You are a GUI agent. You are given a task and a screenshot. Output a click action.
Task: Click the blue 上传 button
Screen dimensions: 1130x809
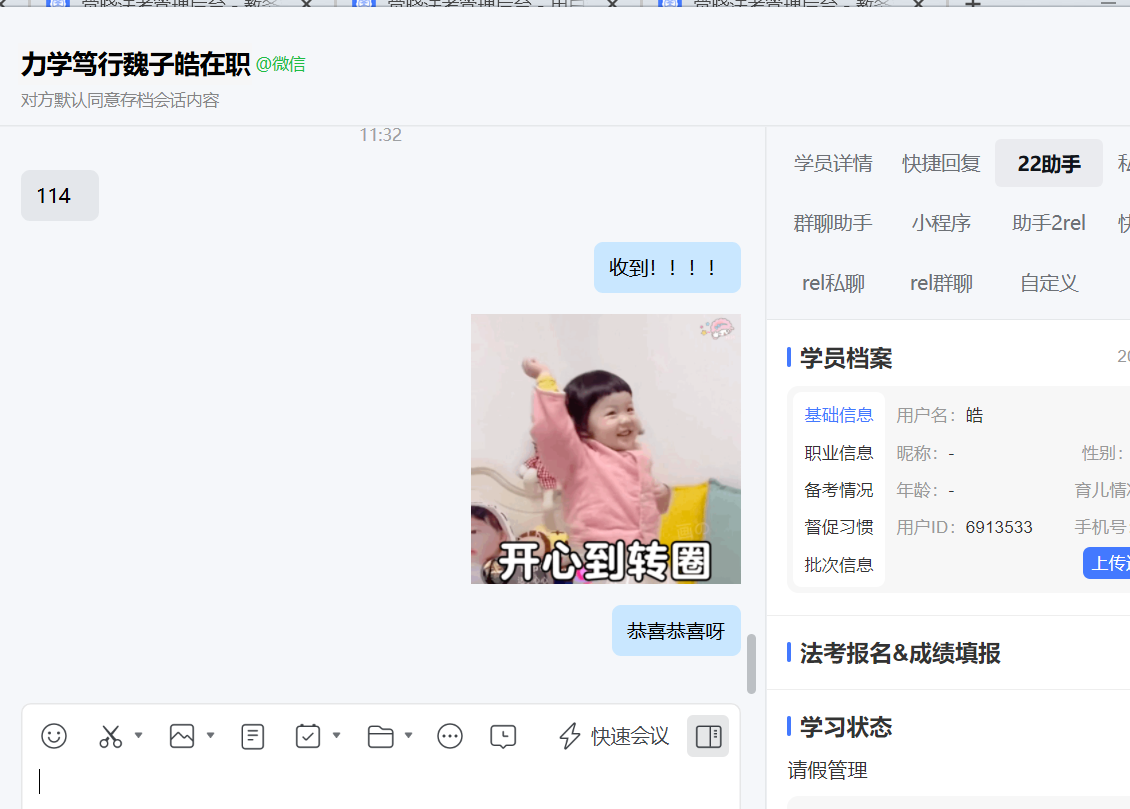tap(1107, 563)
